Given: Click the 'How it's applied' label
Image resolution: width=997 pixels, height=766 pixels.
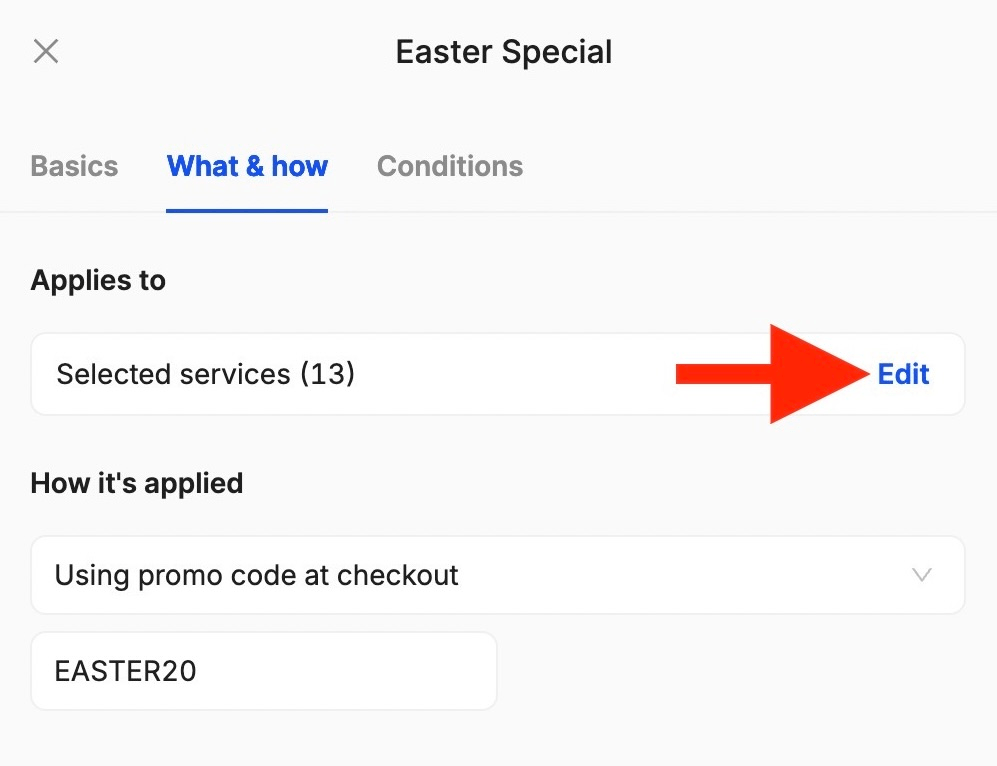Looking at the screenshot, I should (136, 483).
